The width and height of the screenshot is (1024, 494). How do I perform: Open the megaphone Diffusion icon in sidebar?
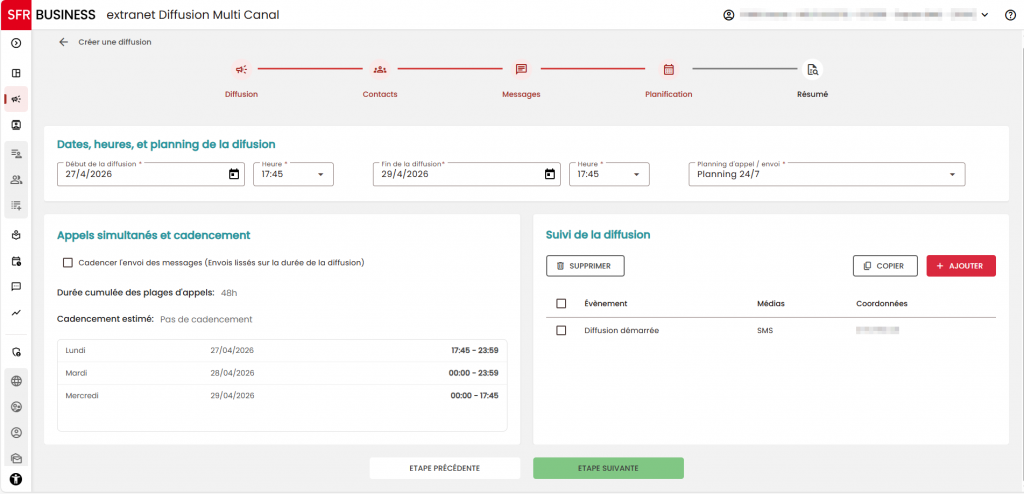click(16, 99)
